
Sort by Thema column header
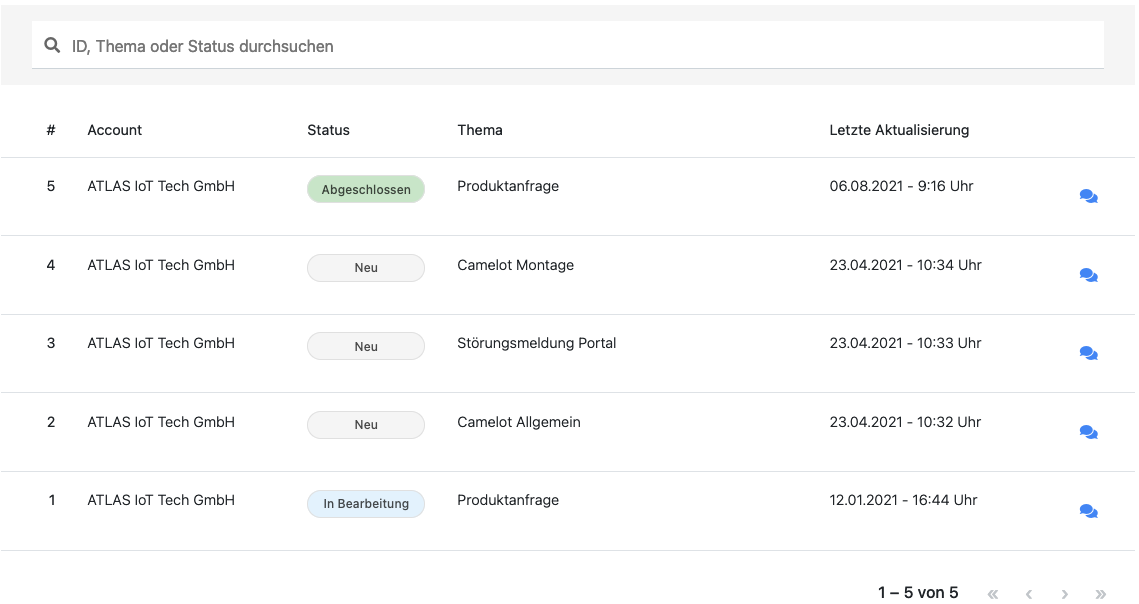click(480, 130)
